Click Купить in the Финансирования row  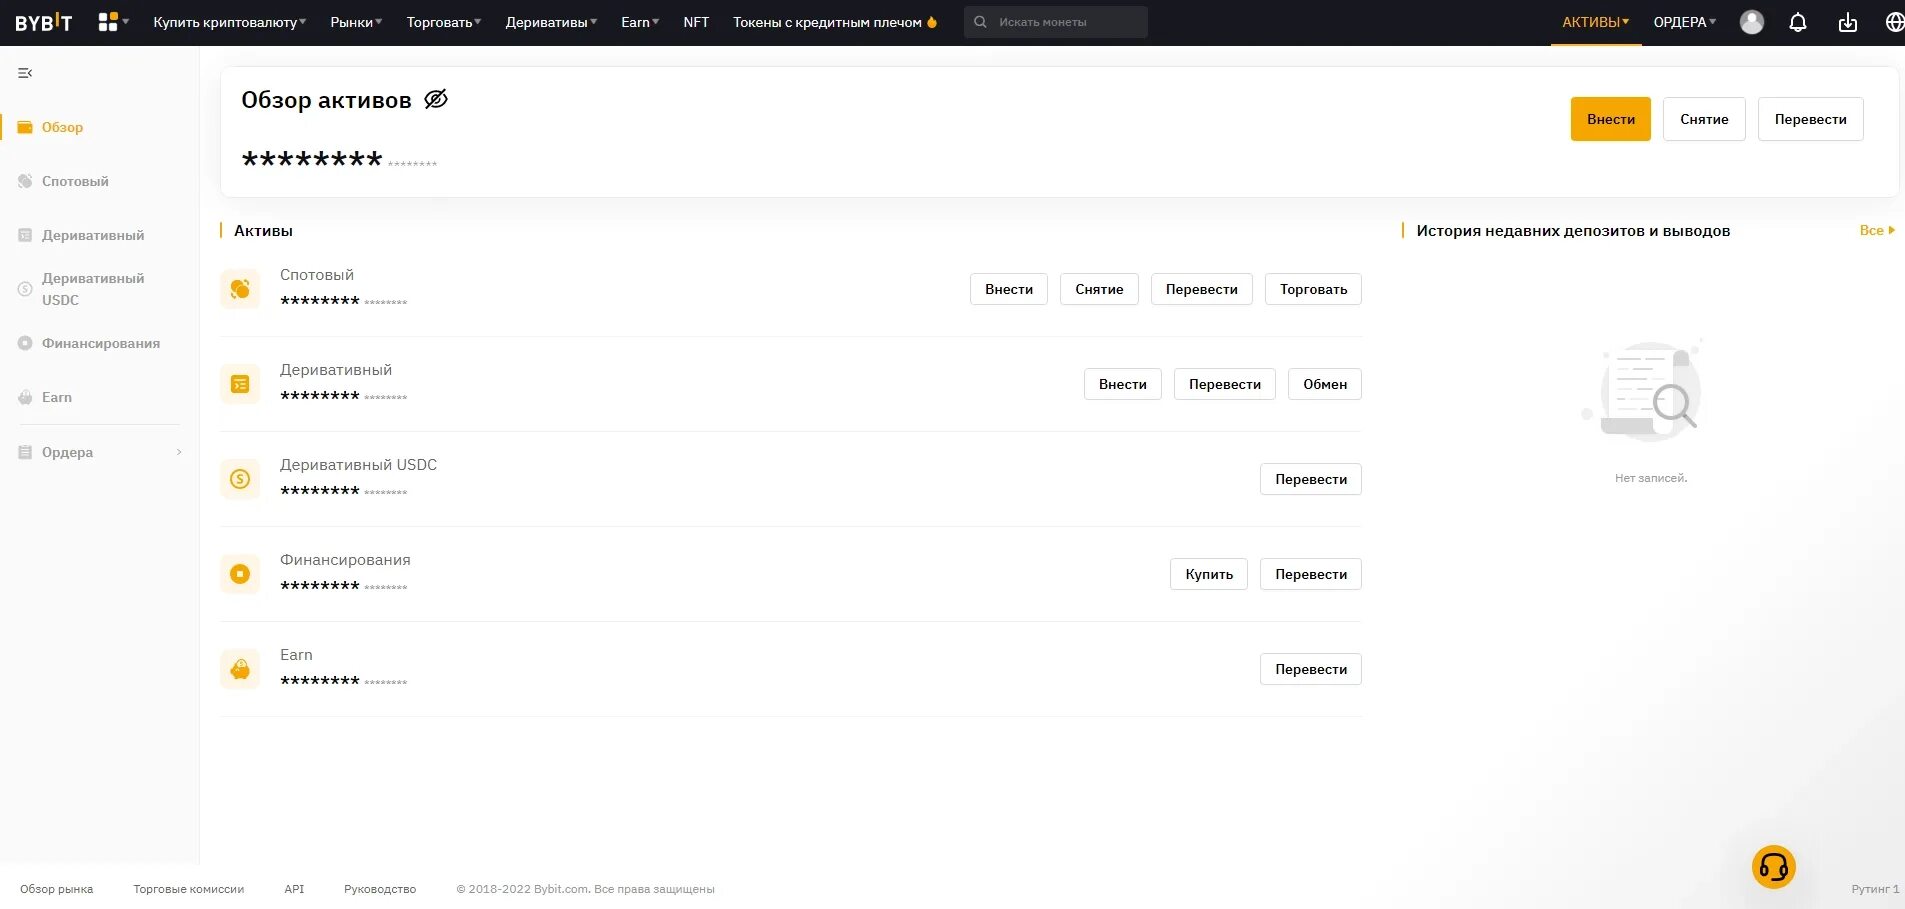click(1209, 574)
